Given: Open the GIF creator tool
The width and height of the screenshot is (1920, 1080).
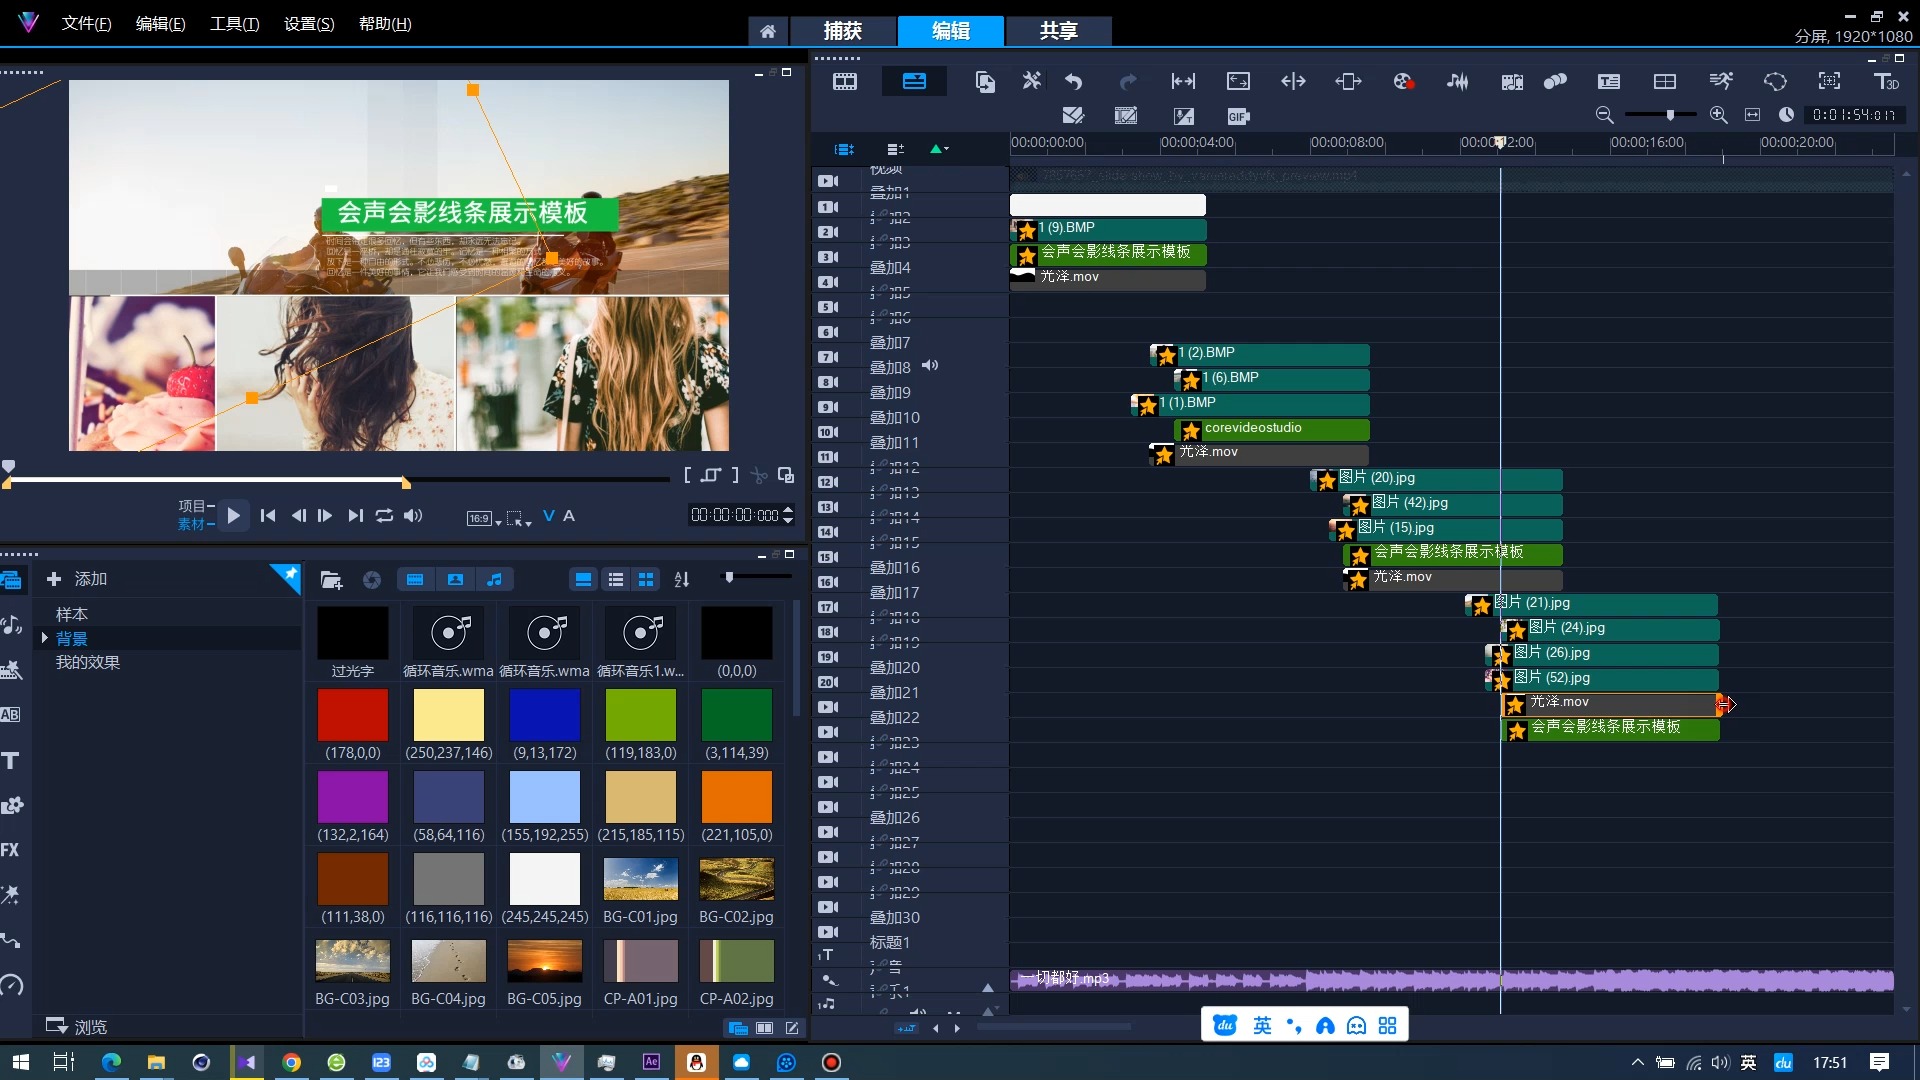Looking at the screenshot, I should point(1238,116).
